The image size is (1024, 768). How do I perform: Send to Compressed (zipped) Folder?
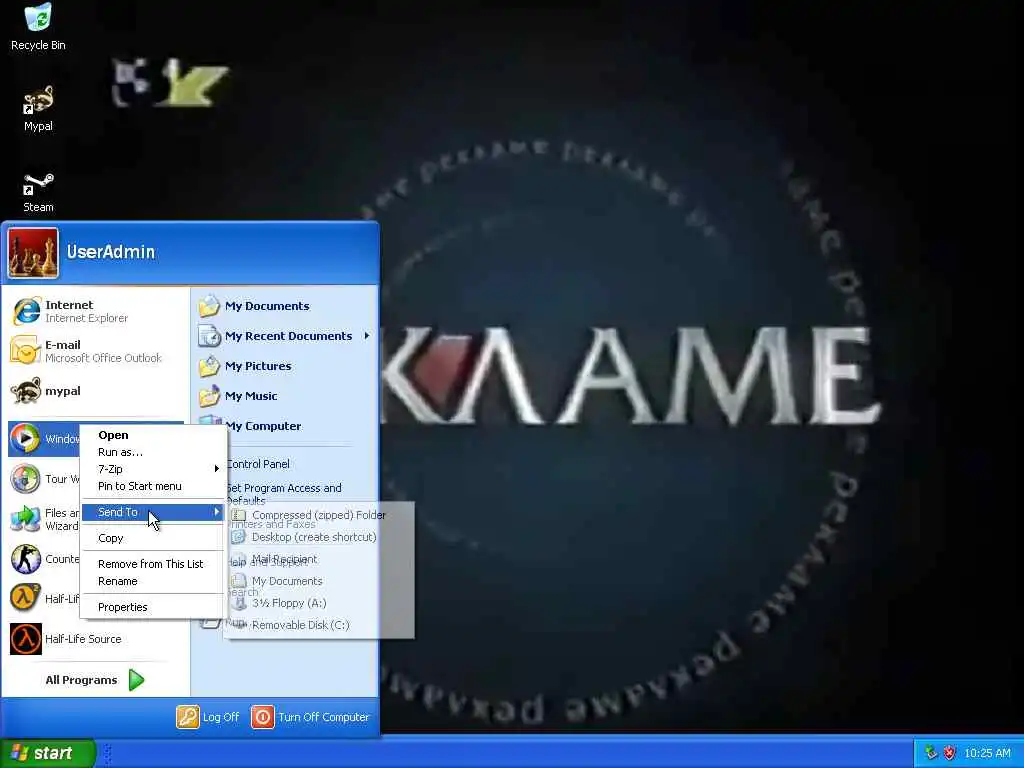click(x=319, y=515)
